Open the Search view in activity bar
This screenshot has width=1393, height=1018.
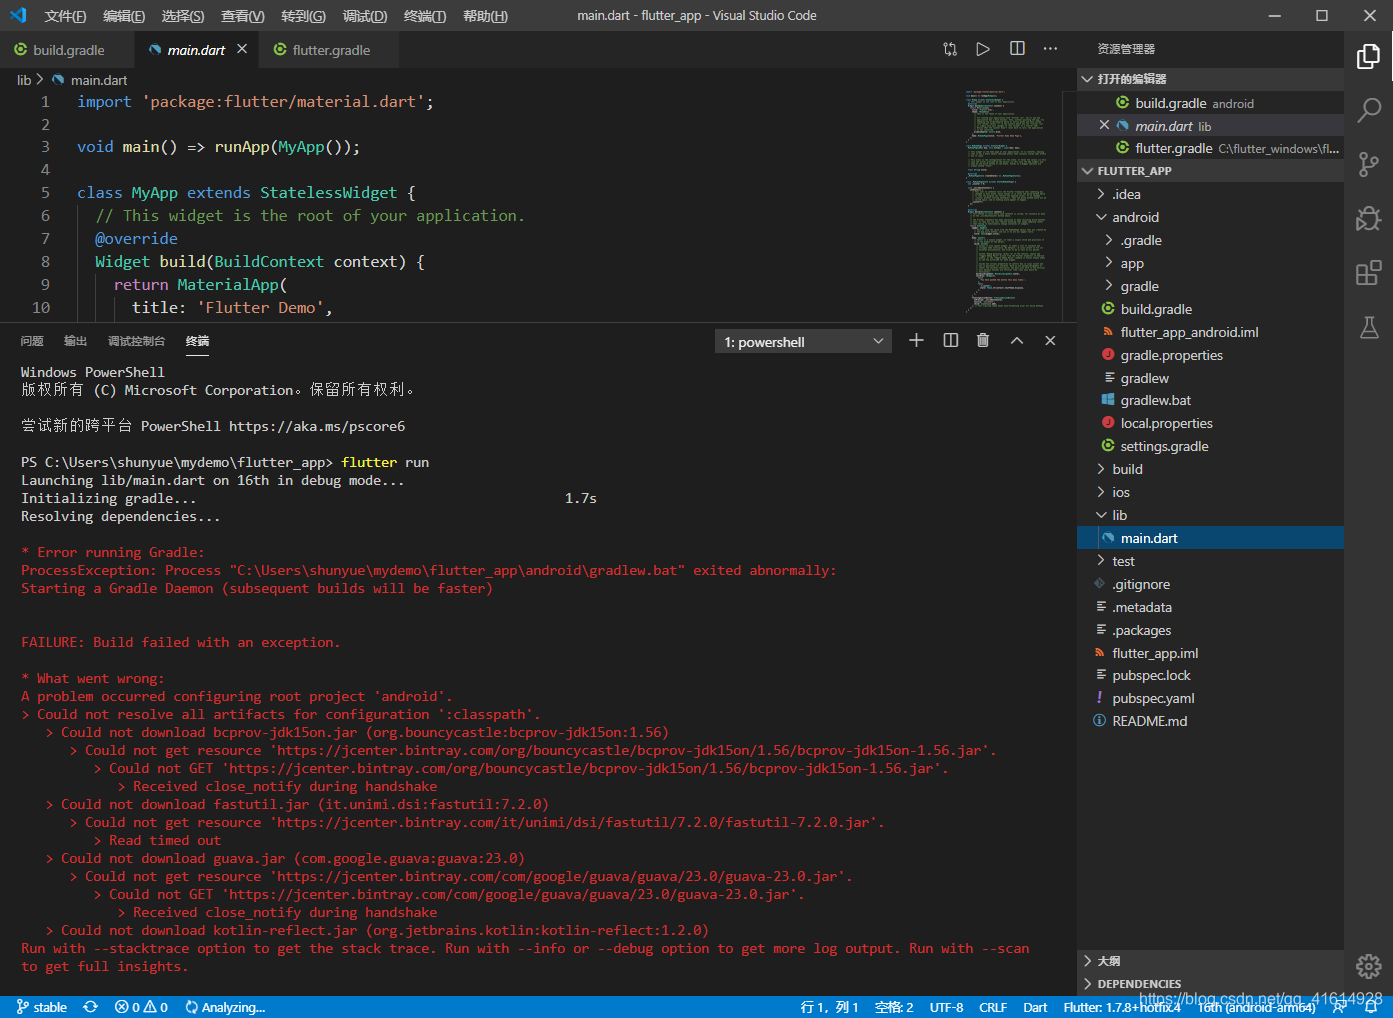[x=1368, y=110]
